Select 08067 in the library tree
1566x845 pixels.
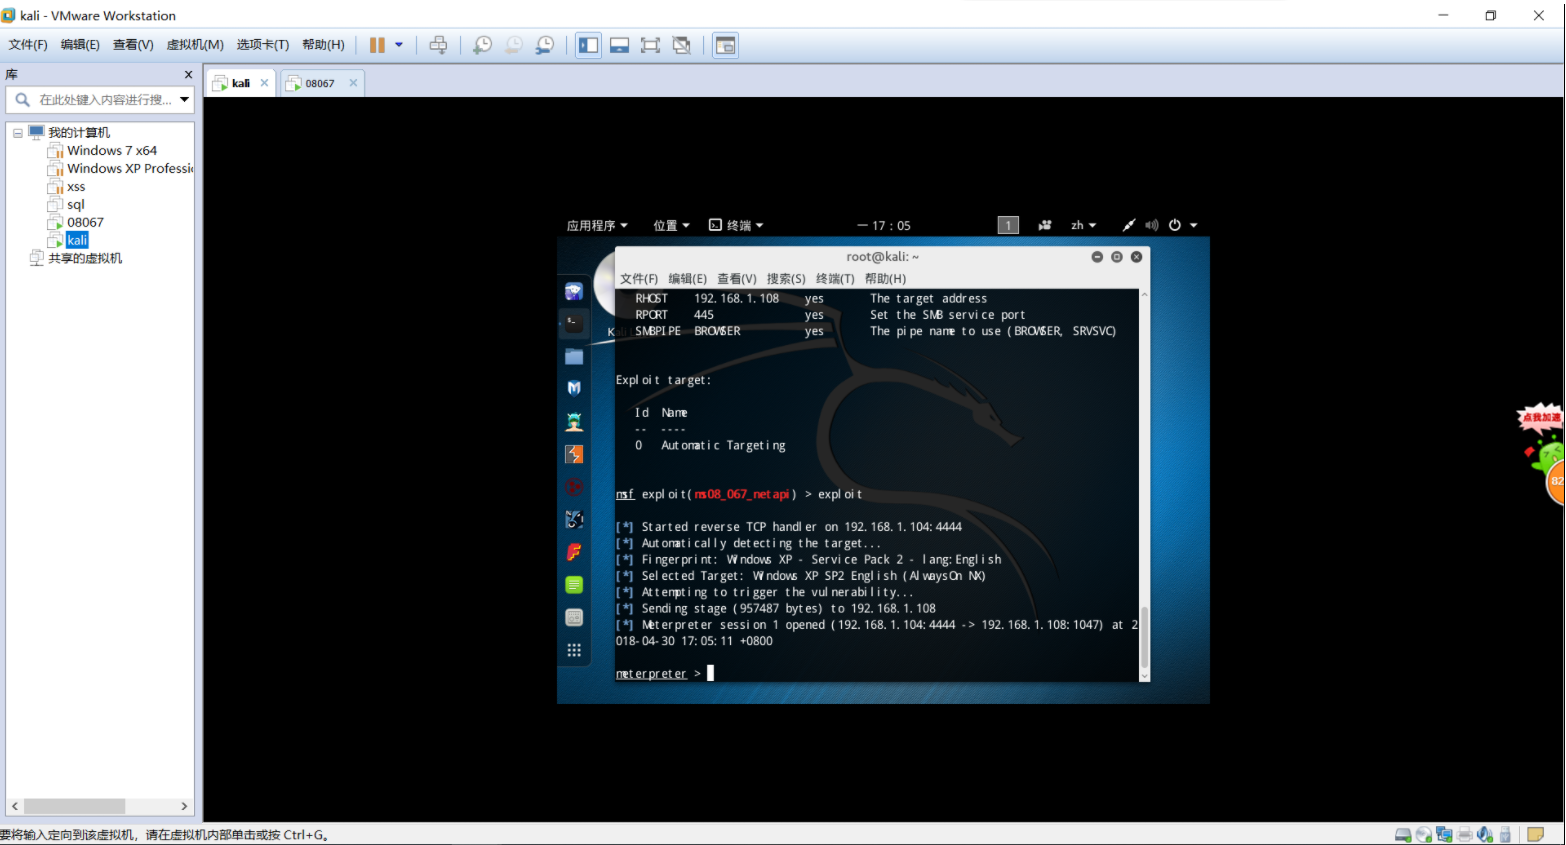coord(85,223)
